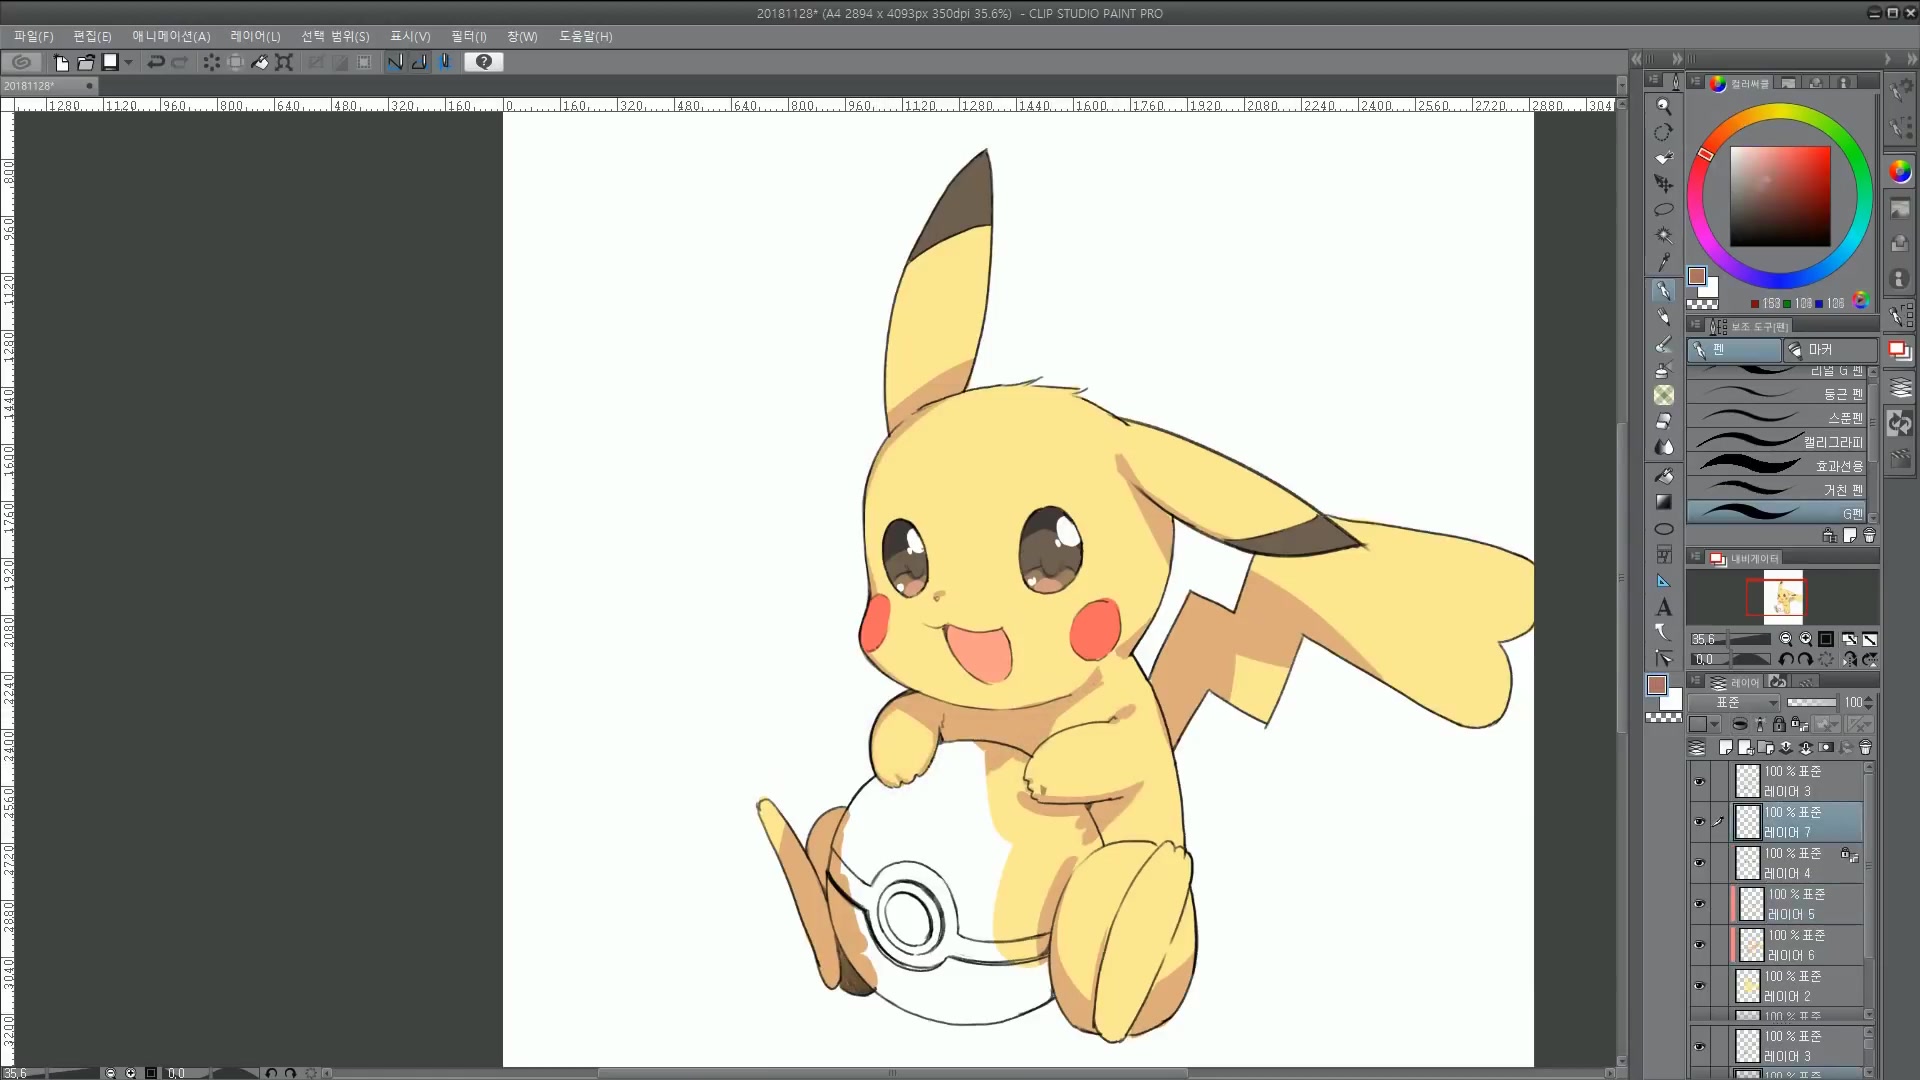Select the 캘리그라피 pen brush
1920x1080 pixels.
click(1775, 441)
